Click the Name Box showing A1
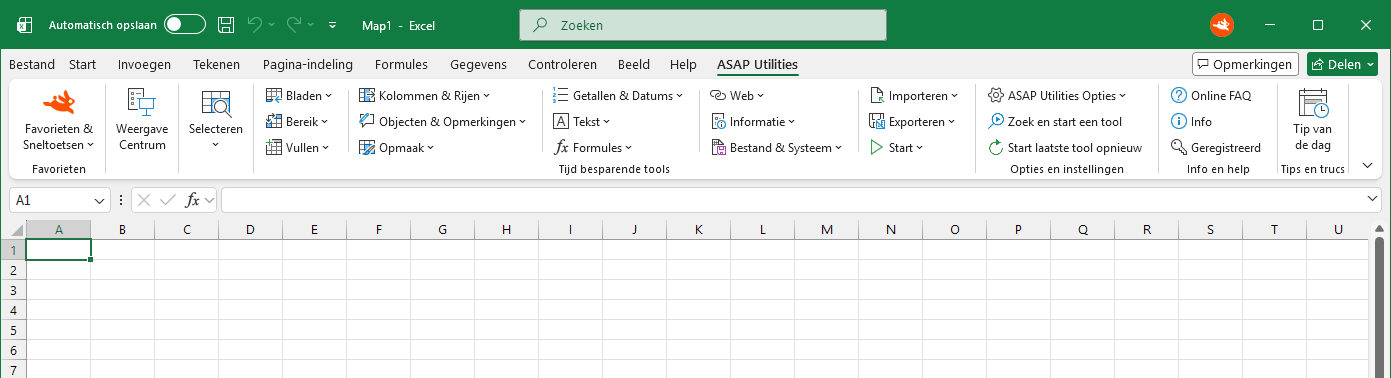The image size is (1391, 378). 51,200
